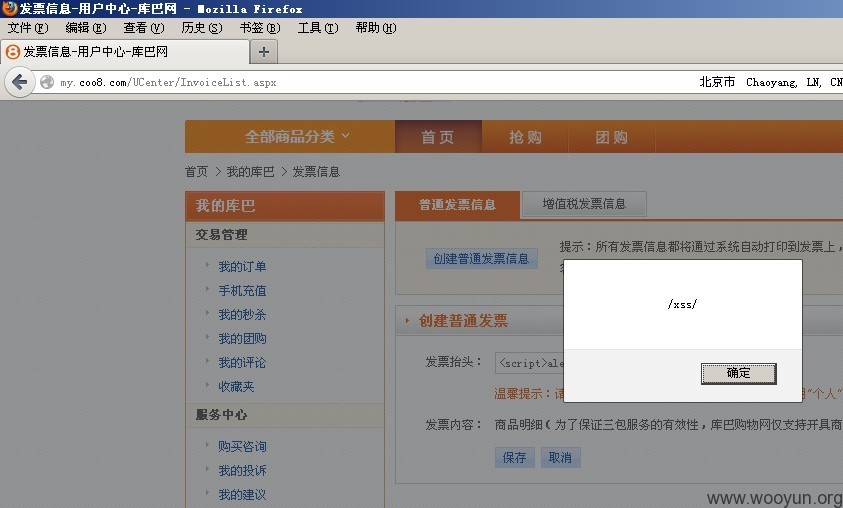The image size is (843, 508).
Task: Click 创建普通发票信息 button
Action: [481, 259]
